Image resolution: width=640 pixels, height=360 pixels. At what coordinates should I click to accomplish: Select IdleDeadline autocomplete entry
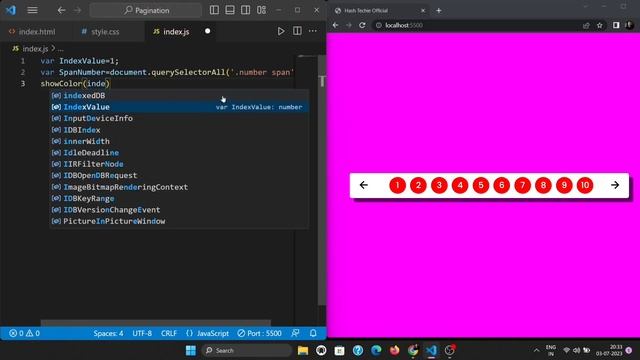(x=179, y=153)
